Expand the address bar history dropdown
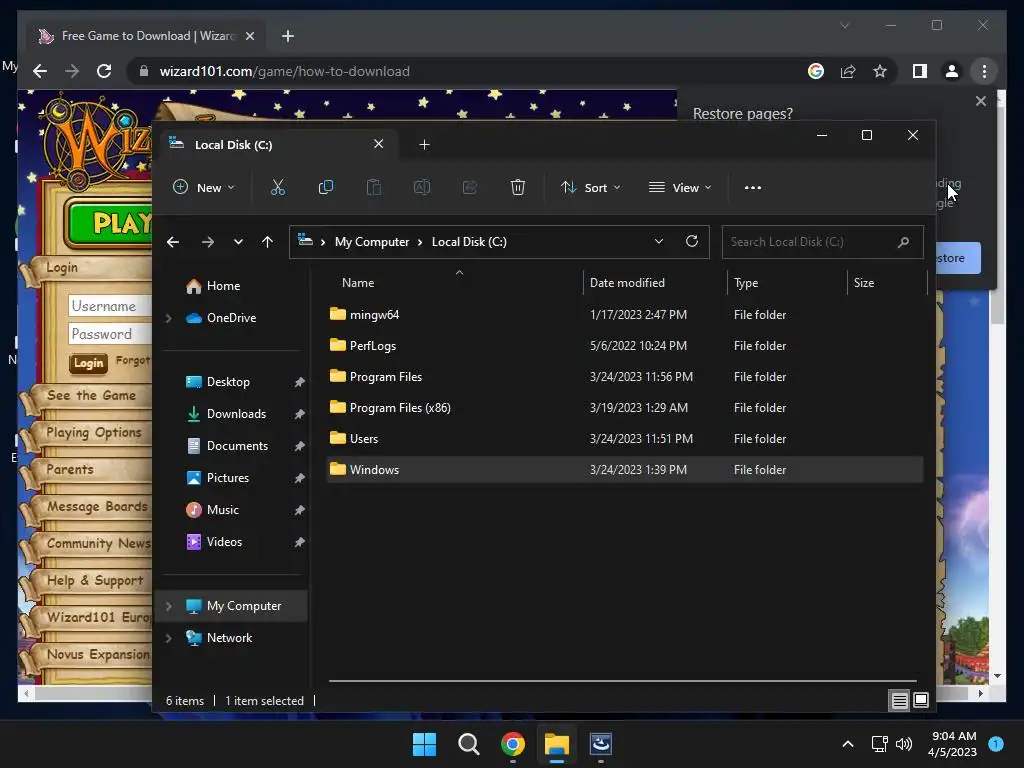The height and width of the screenshot is (768, 1024). tap(659, 241)
